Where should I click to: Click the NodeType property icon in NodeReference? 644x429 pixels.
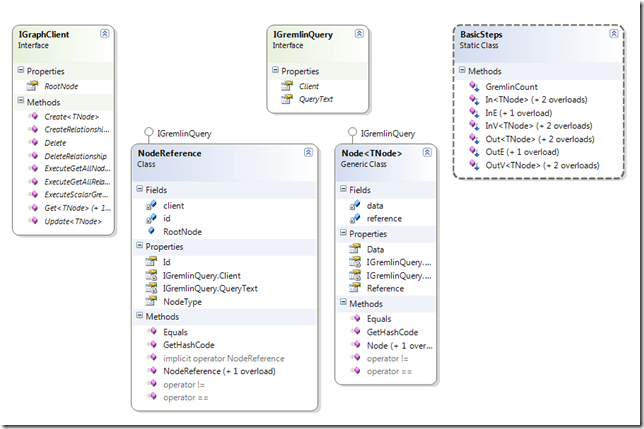point(151,301)
